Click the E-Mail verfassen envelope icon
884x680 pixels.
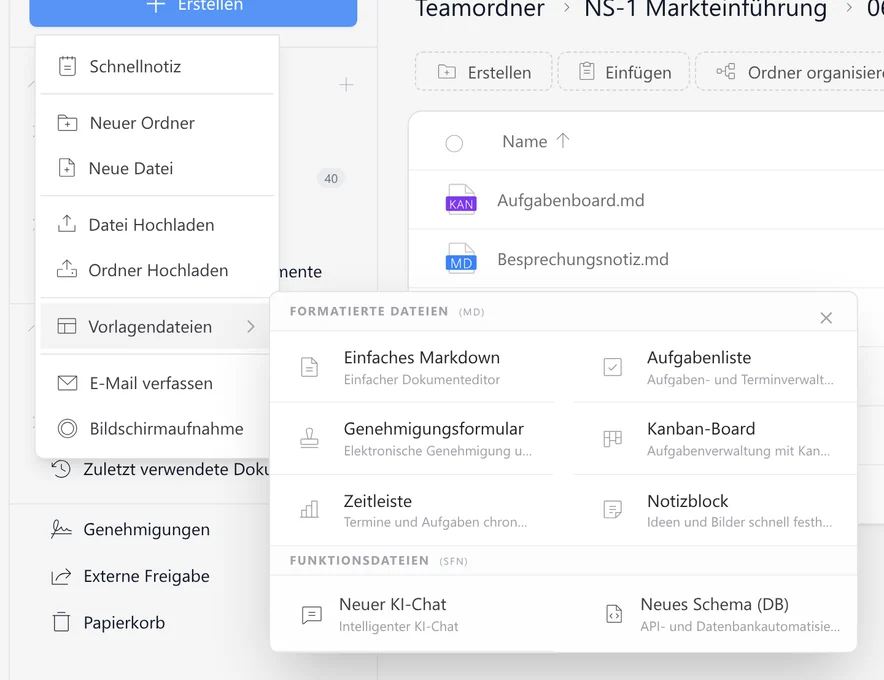tap(67, 383)
